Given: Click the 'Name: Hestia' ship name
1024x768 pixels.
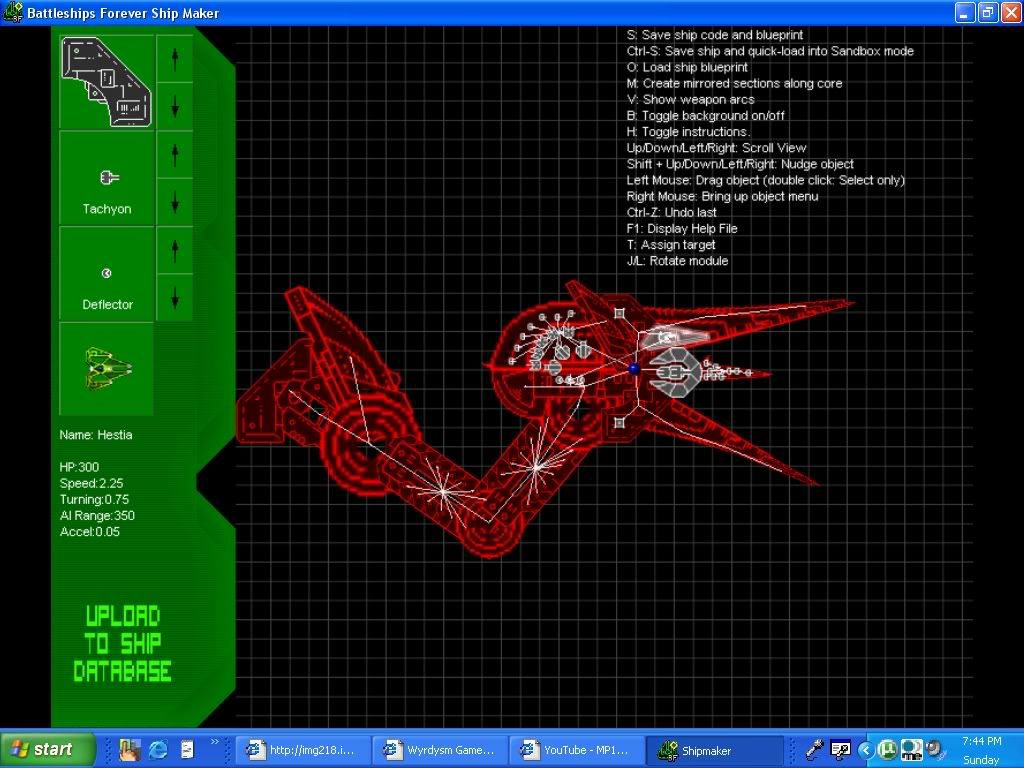Looking at the screenshot, I should [x=96, y=435].
